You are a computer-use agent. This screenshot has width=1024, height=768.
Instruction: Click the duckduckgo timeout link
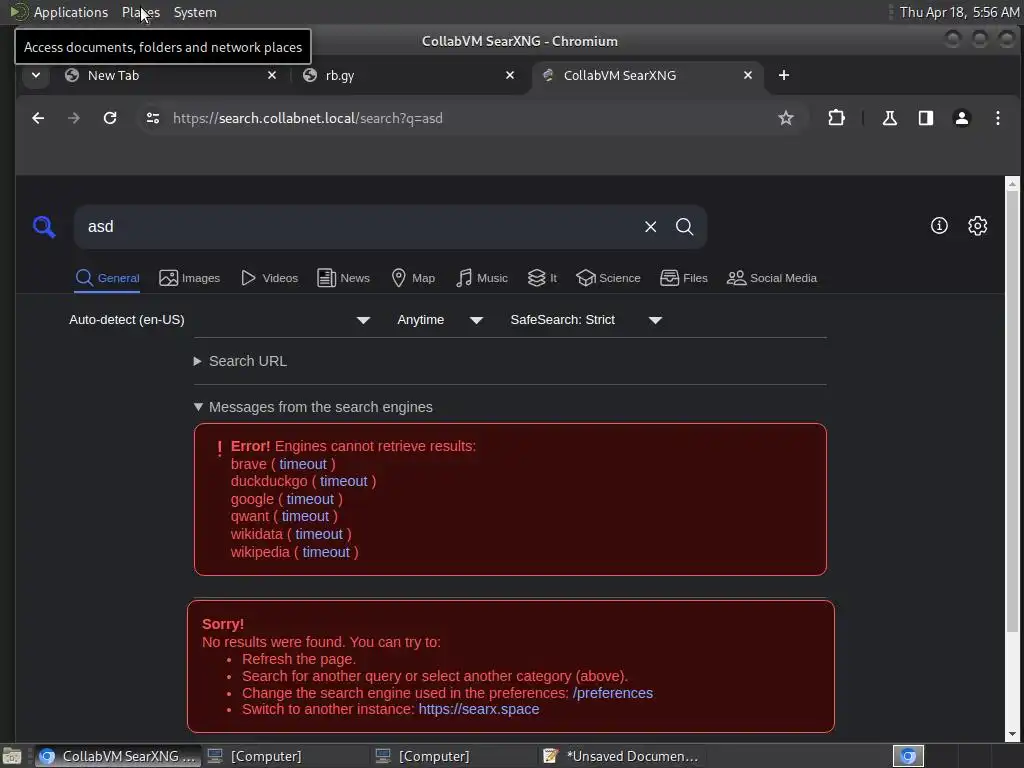(x=344, y=481)
